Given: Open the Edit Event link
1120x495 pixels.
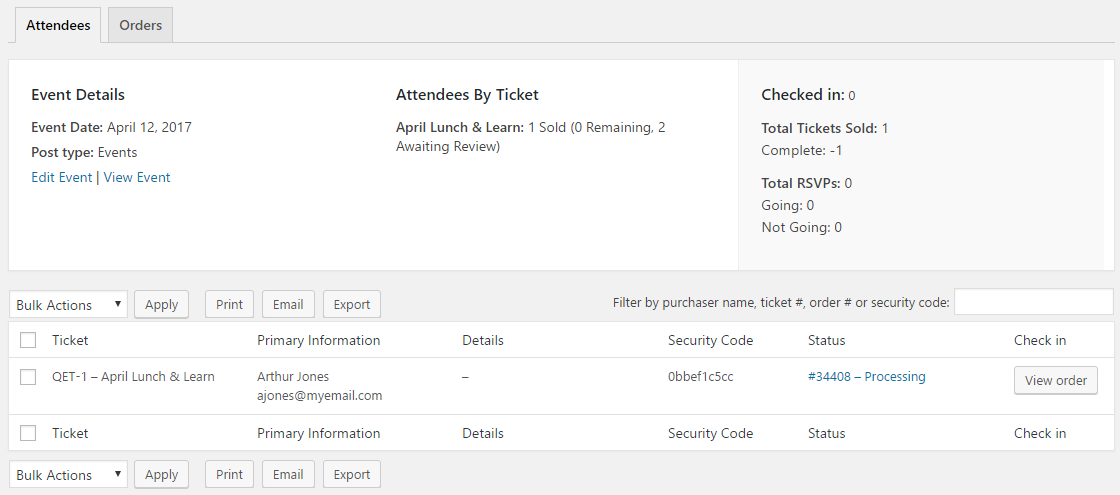Looking at the screenshot, I should click(x=62, y=177).
